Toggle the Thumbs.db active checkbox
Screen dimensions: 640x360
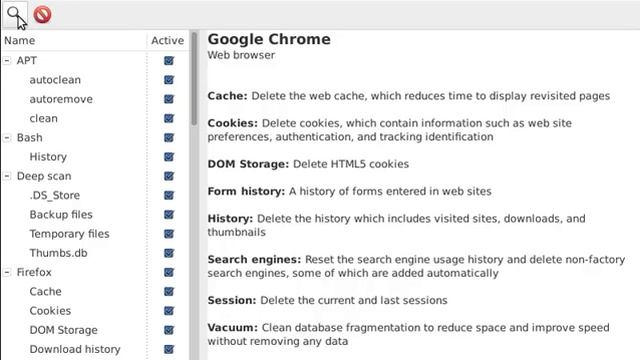coord(169,253)
